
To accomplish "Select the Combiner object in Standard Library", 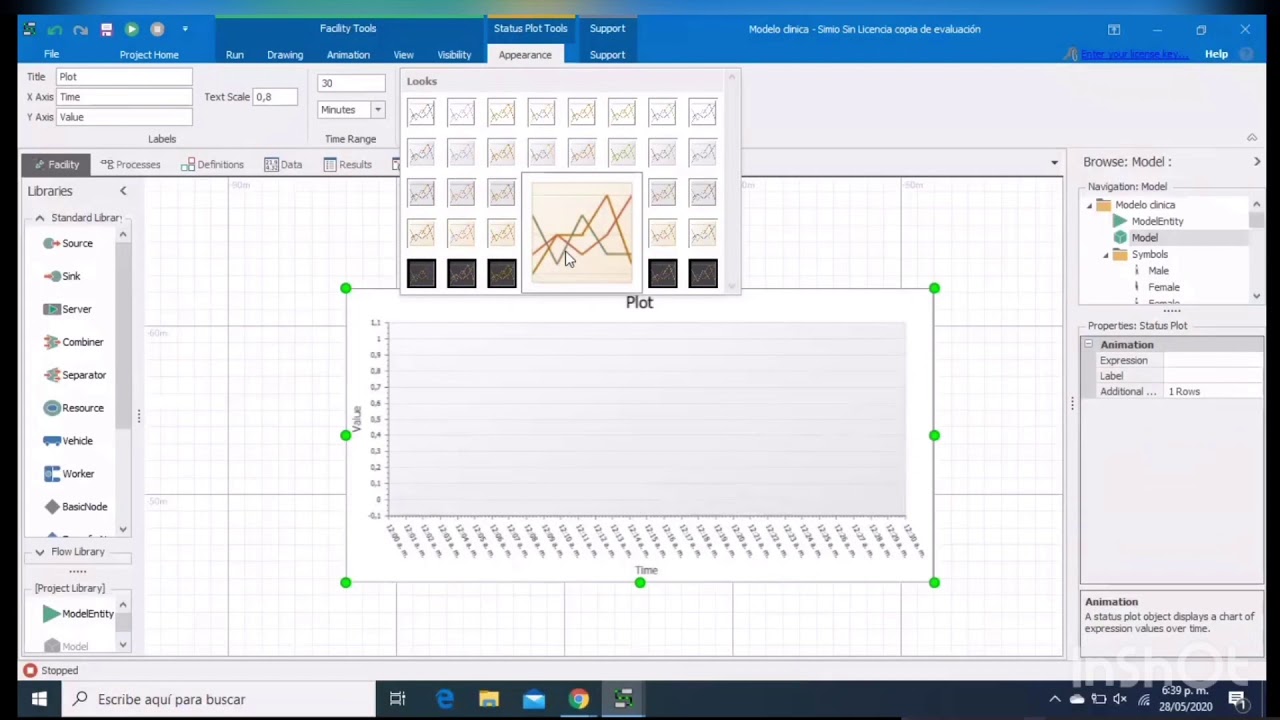I will [x=73, y=342].
